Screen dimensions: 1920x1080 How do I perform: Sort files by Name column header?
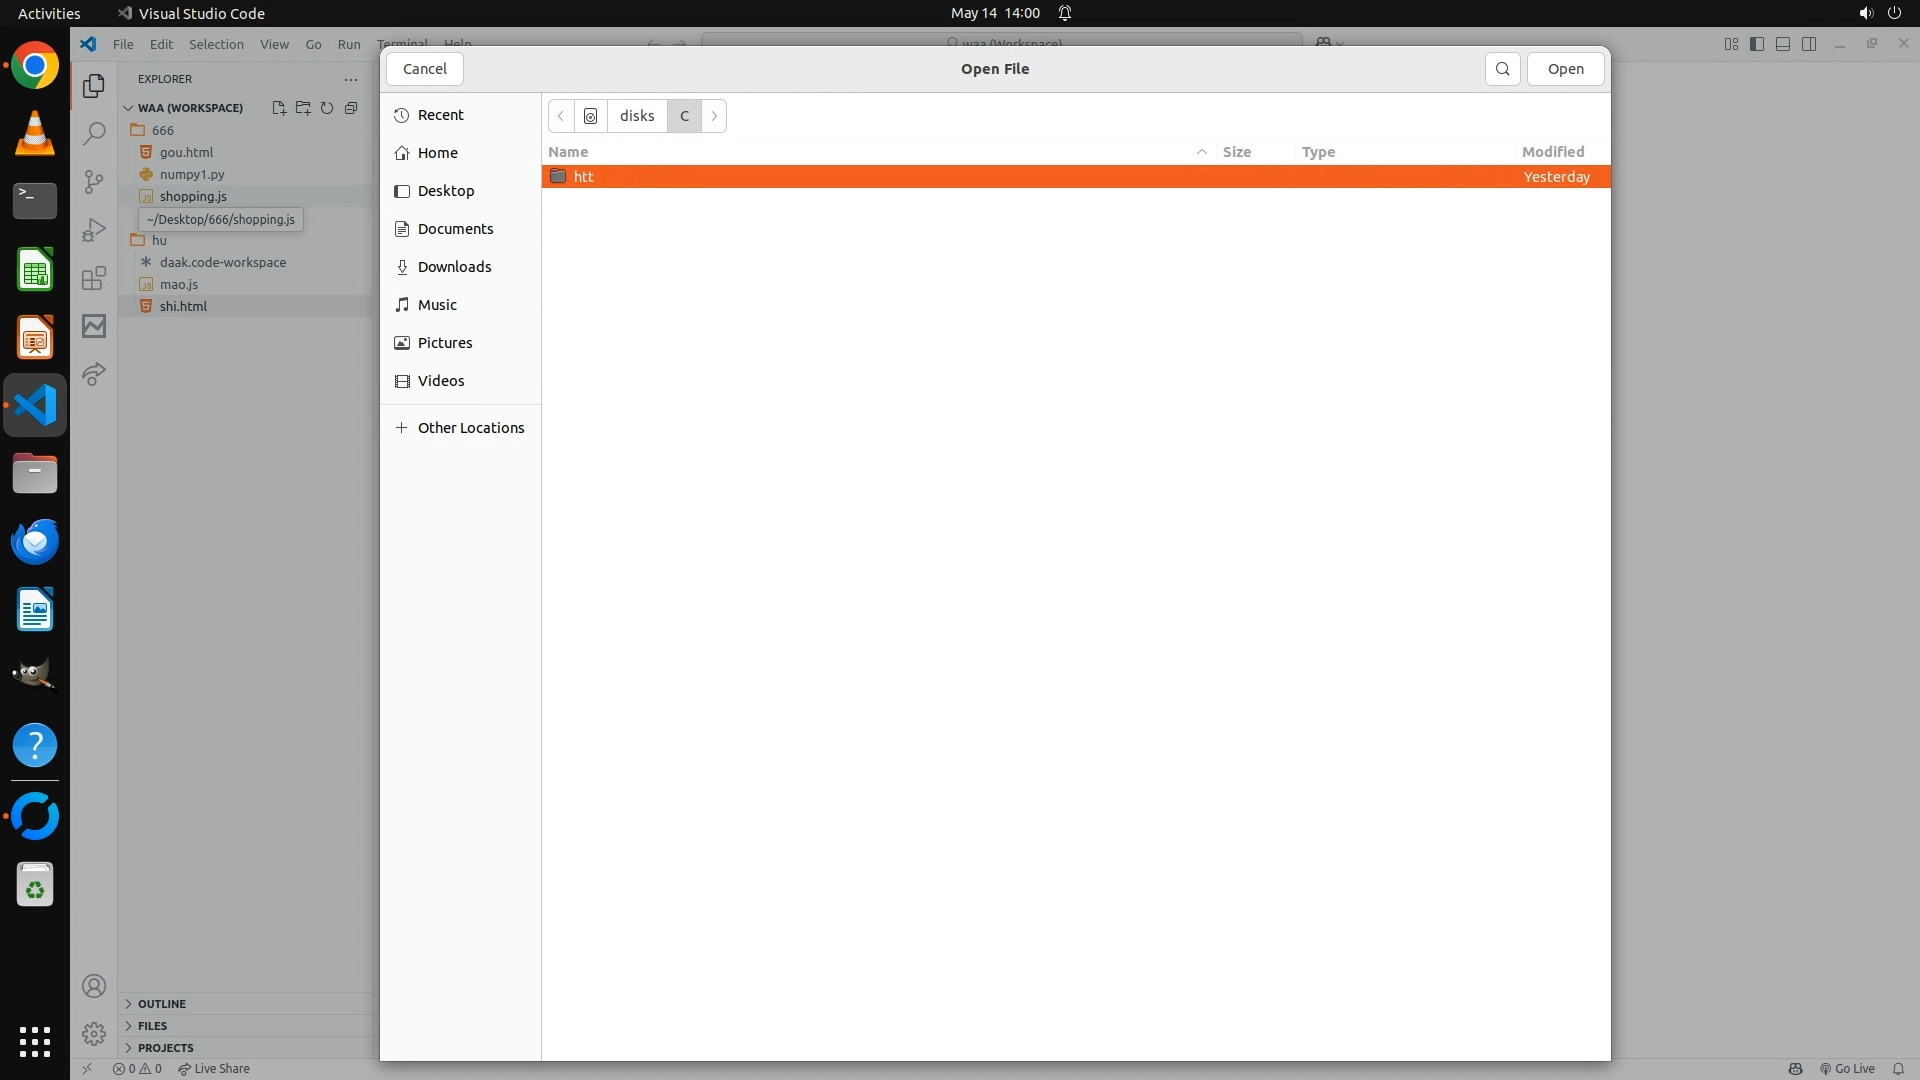coord(568,152)
